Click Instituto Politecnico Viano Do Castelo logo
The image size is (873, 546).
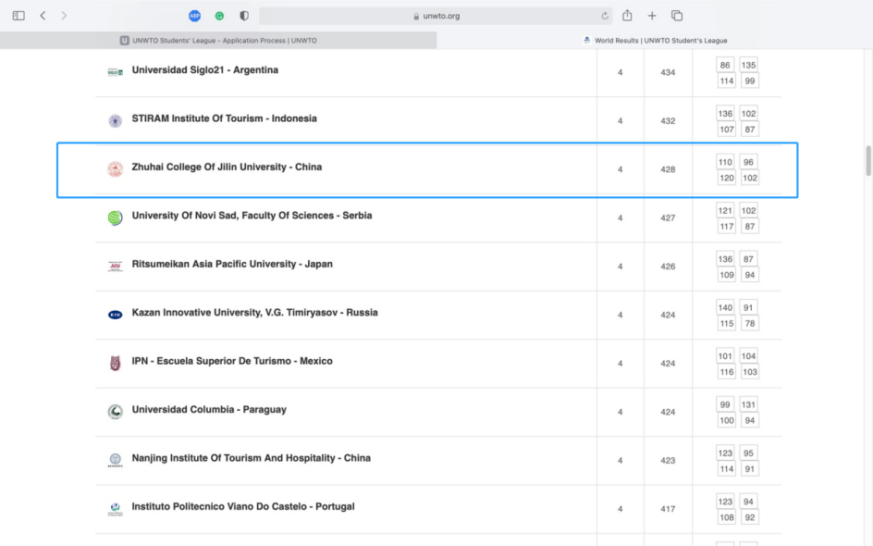(115, 508)
